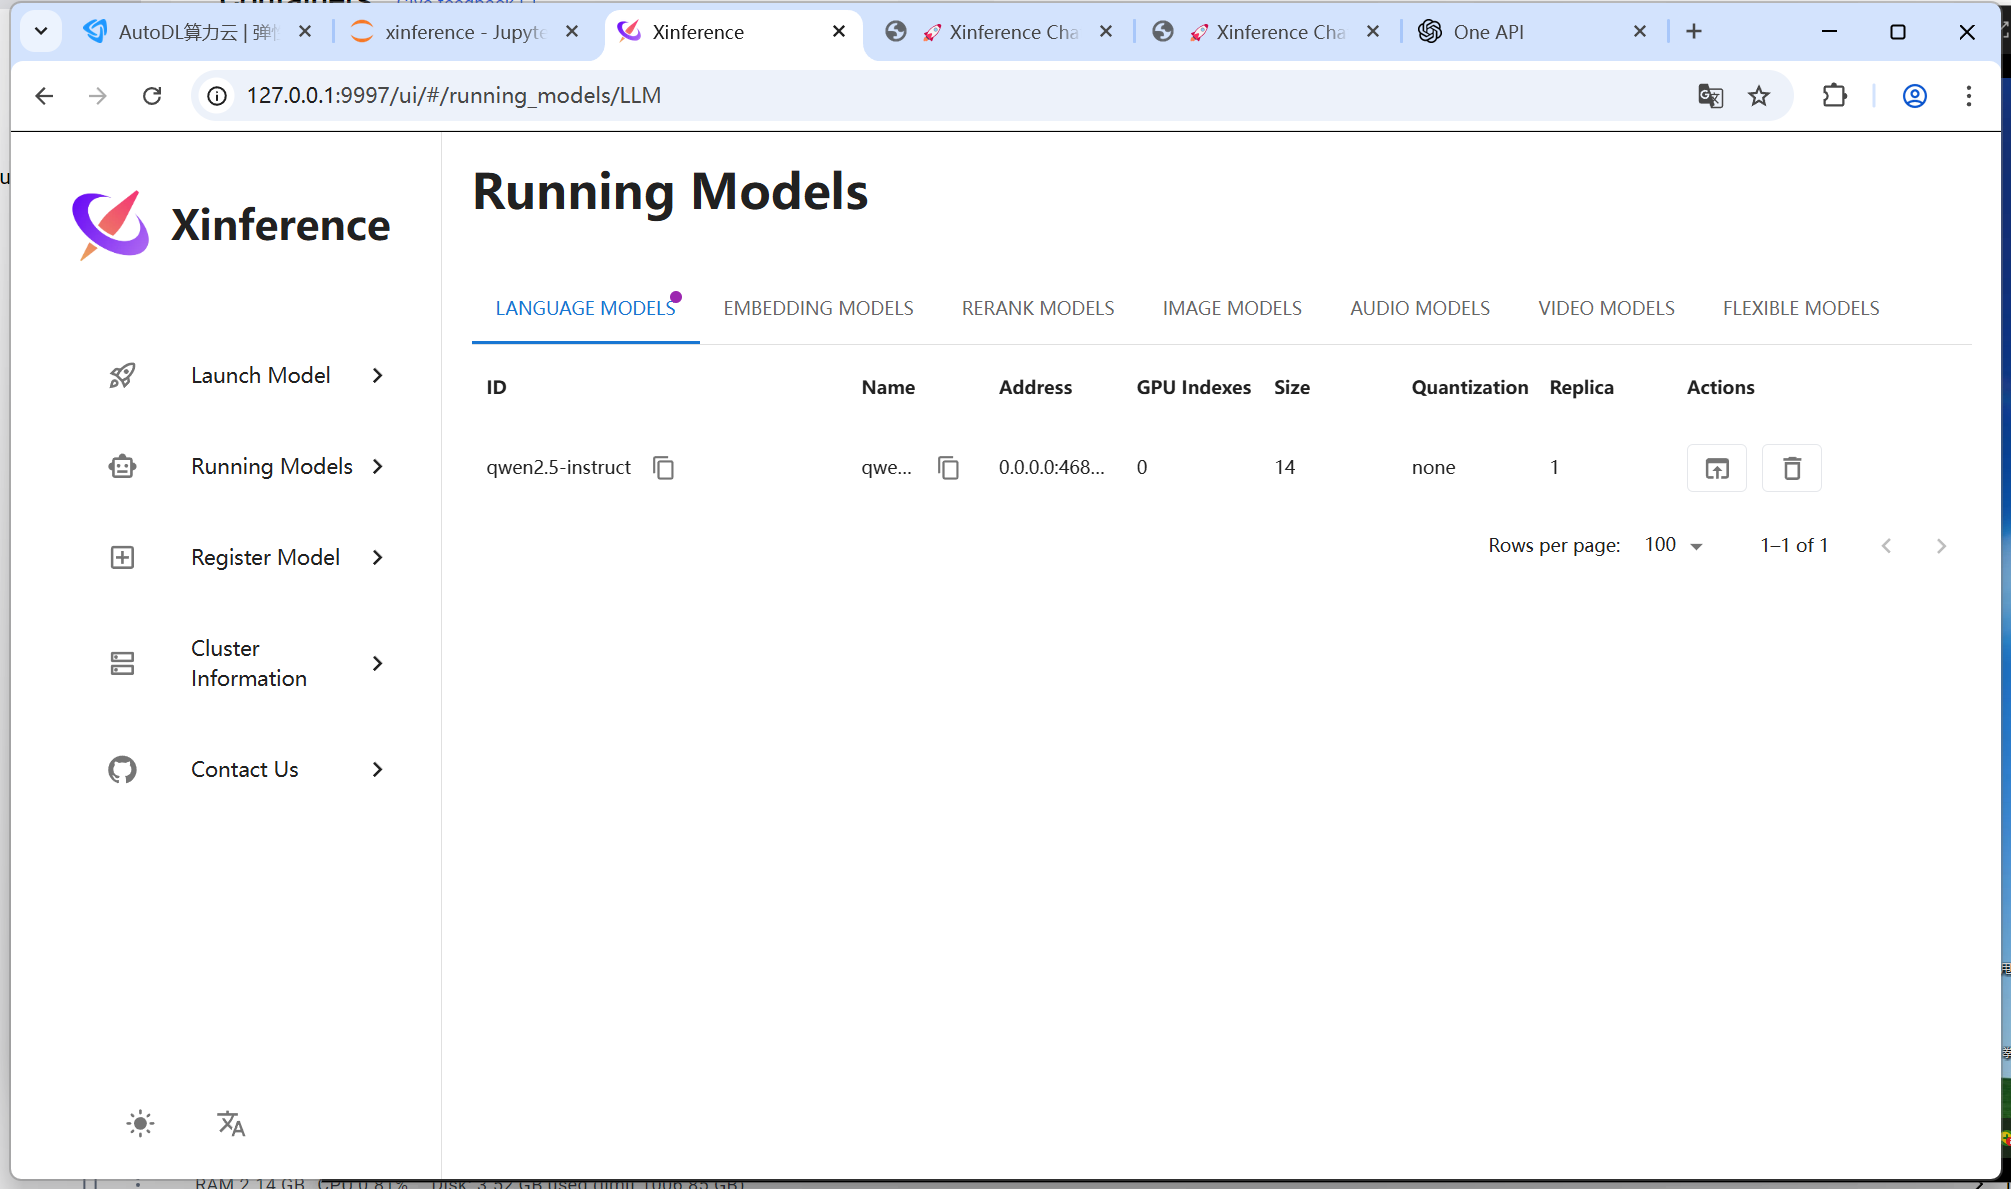Screen dimensions: 2011x1189
Task: Toggle the light/dark theme sun icon
Action: coord(141,1123)
